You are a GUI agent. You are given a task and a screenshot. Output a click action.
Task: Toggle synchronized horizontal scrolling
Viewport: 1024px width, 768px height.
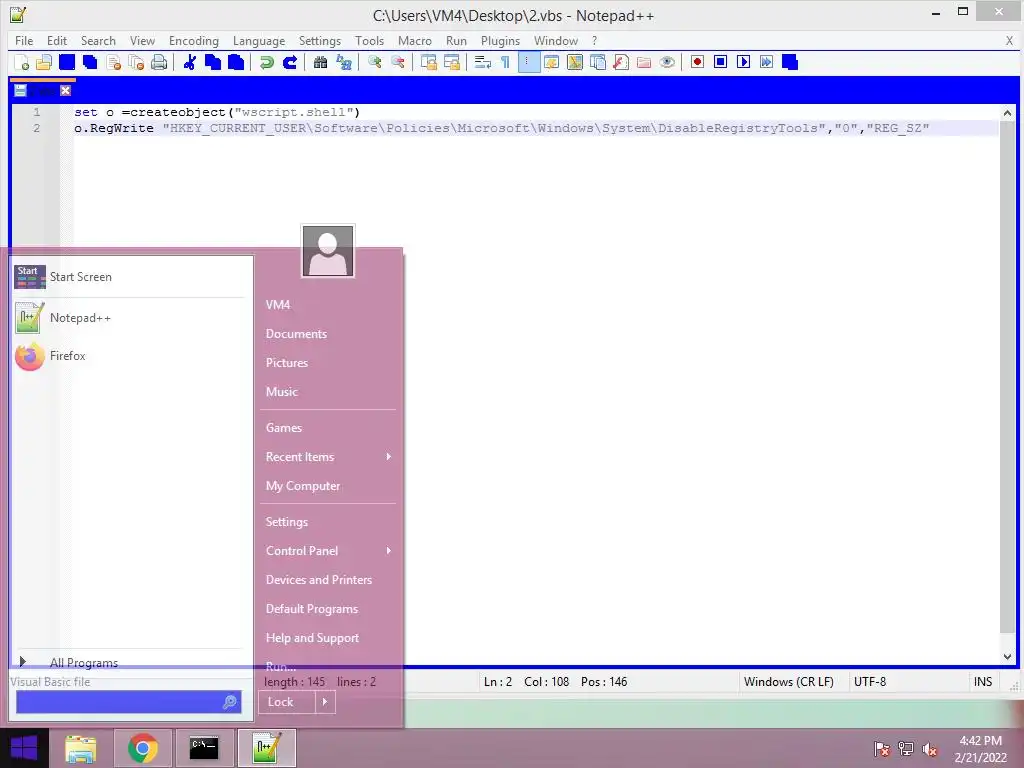(x=451, y=62)
